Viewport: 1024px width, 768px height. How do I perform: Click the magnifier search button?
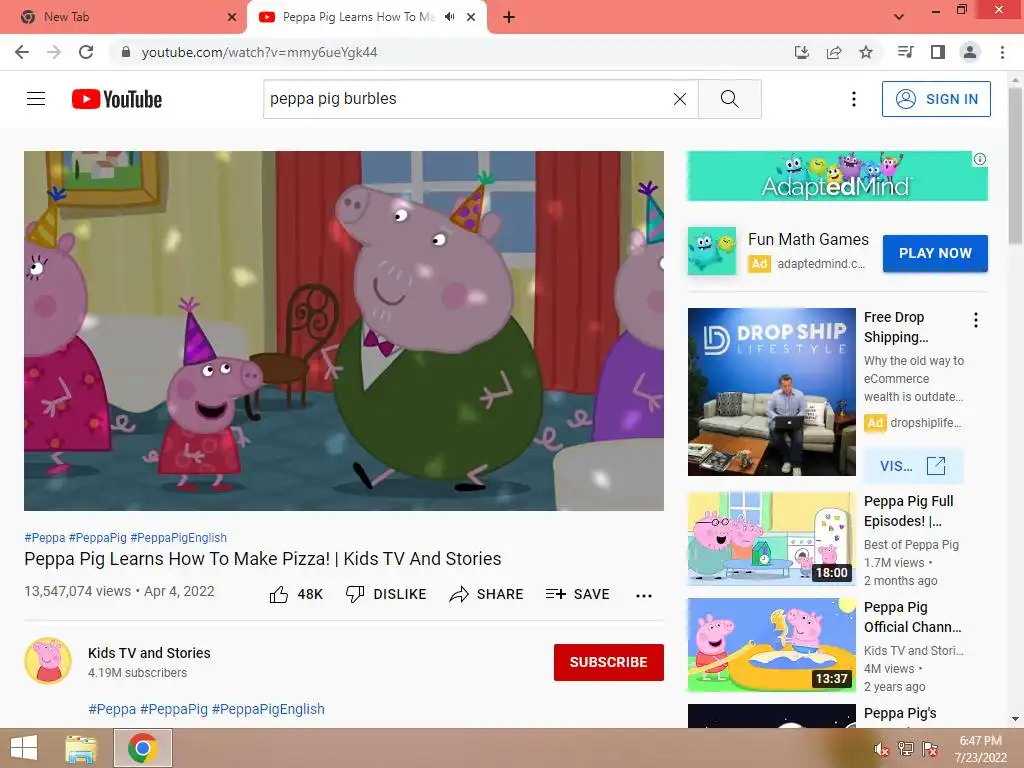pyautogui.click(x=729, y=99)
